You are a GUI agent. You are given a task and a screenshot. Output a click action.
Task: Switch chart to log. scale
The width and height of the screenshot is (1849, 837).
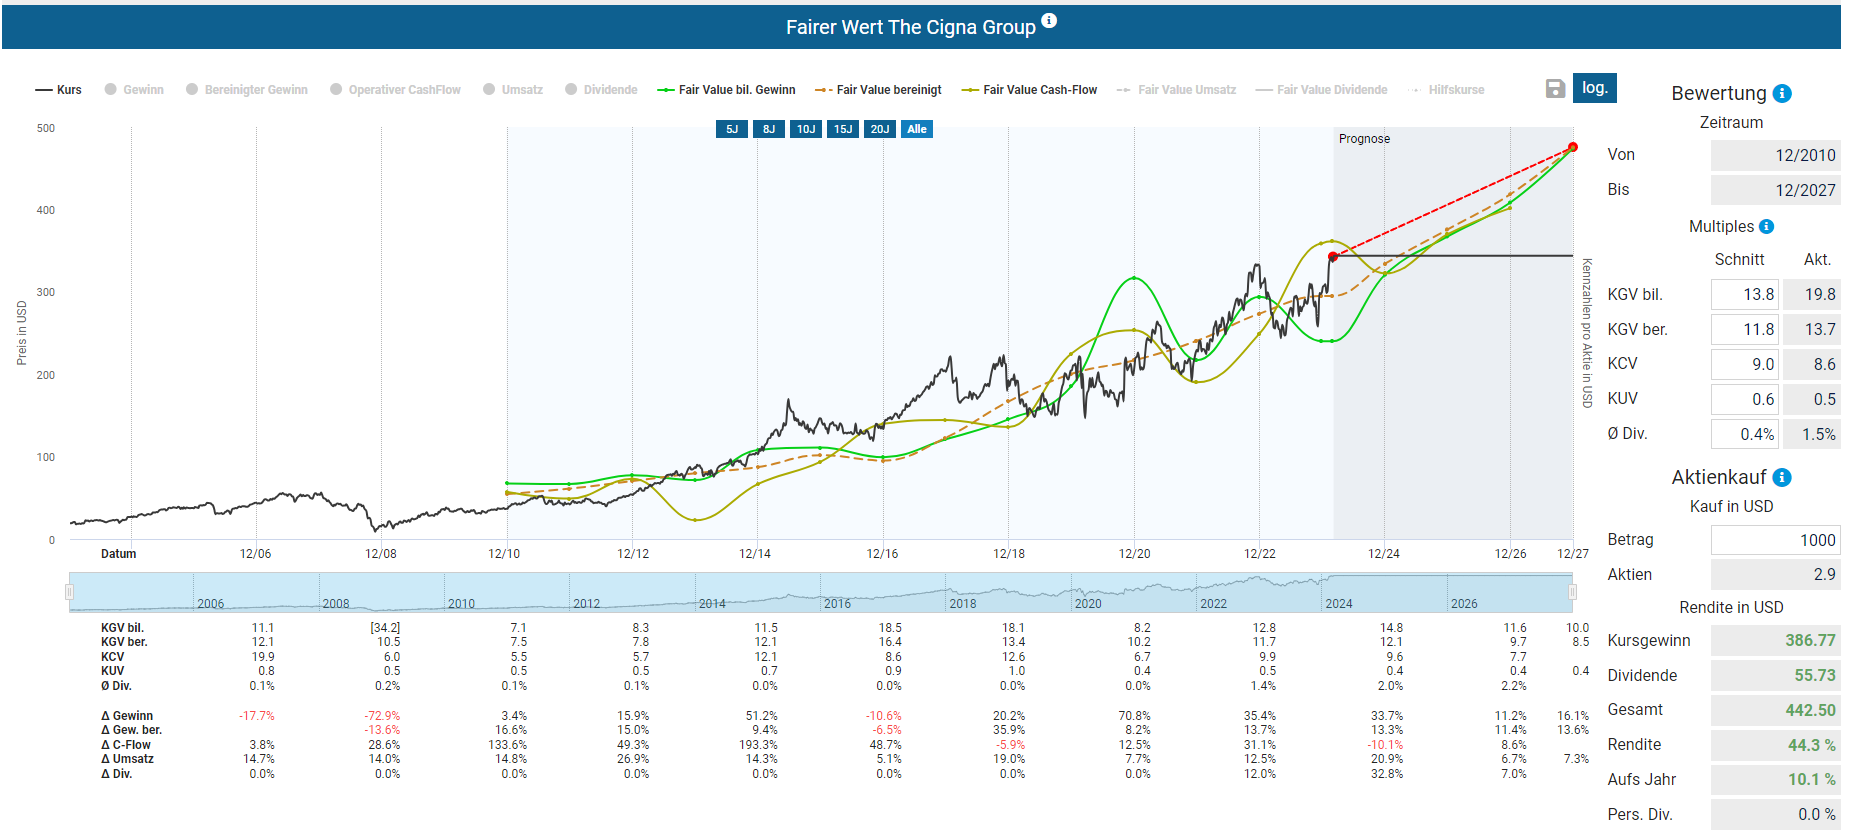pos(1595,88)
